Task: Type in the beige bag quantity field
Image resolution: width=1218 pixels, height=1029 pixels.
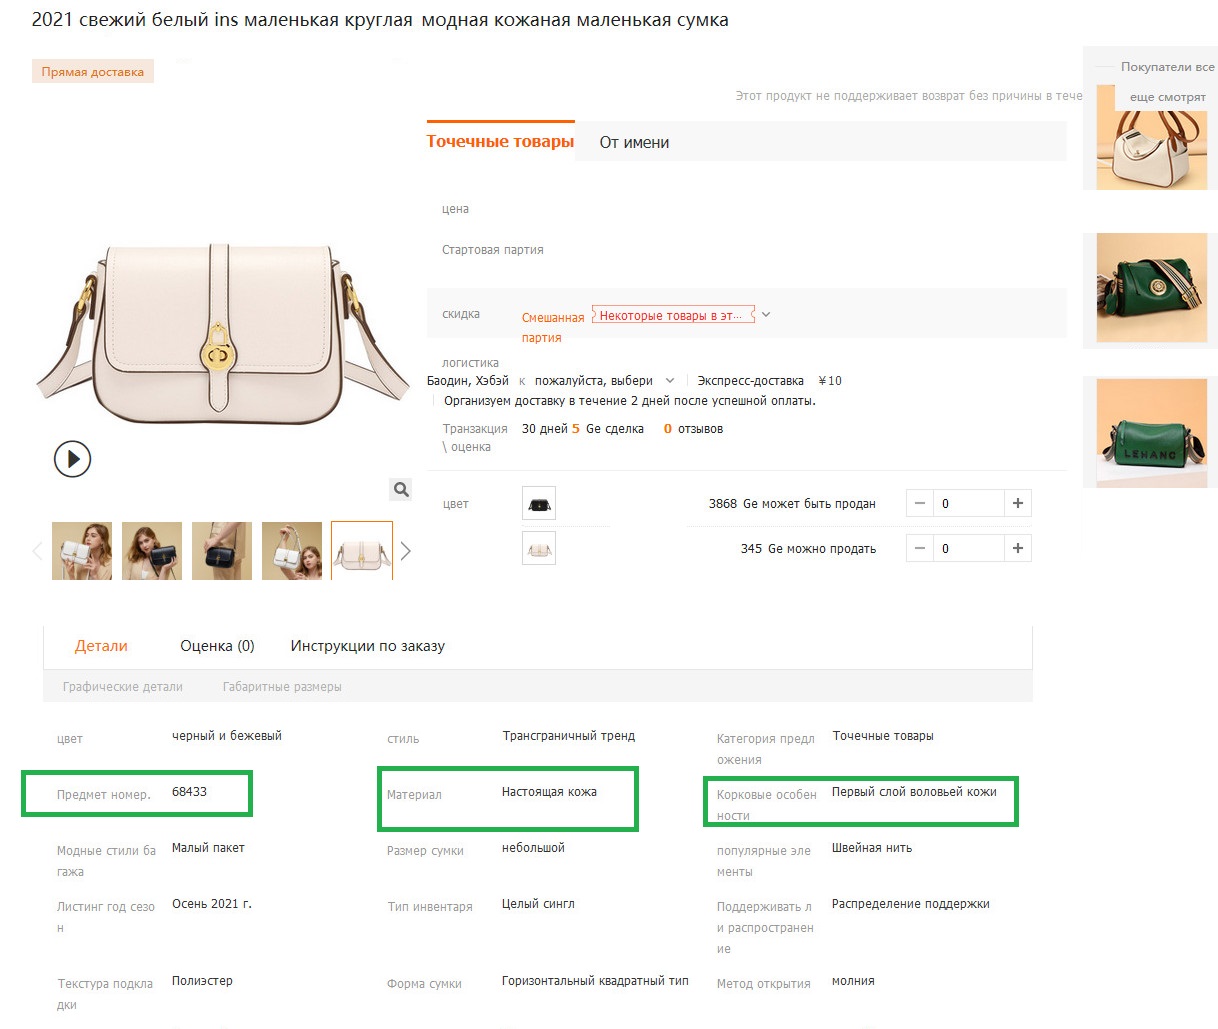Action: click(x=967, y=548)
